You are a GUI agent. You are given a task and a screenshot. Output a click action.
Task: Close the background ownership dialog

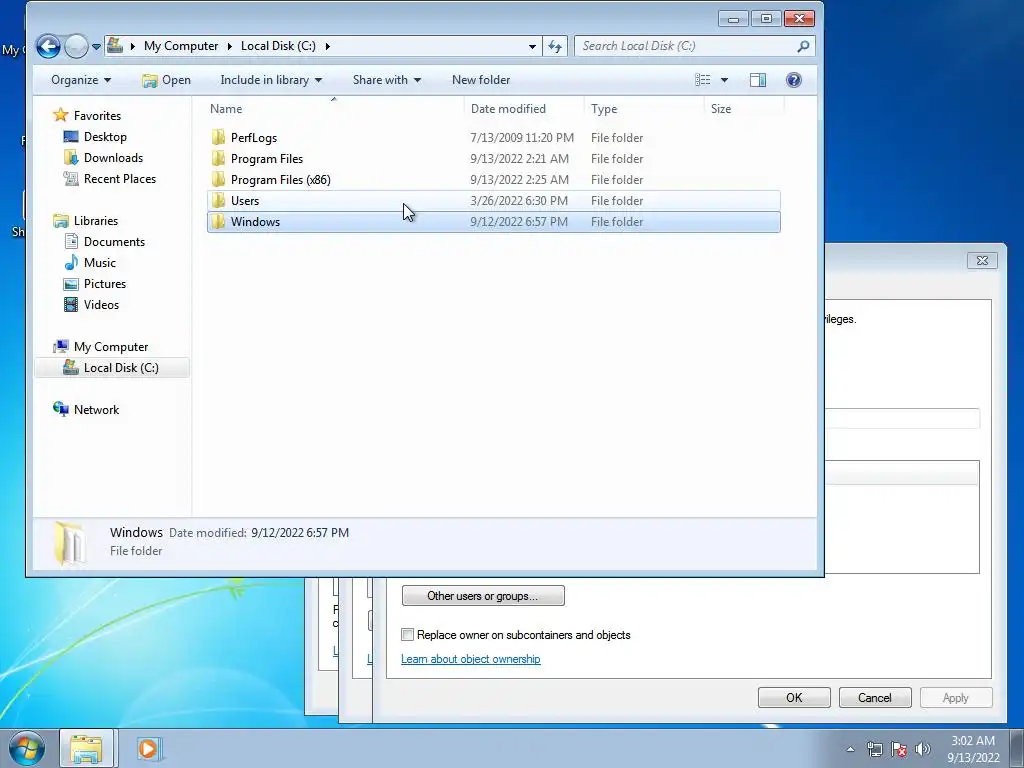[x=982, y=261]
